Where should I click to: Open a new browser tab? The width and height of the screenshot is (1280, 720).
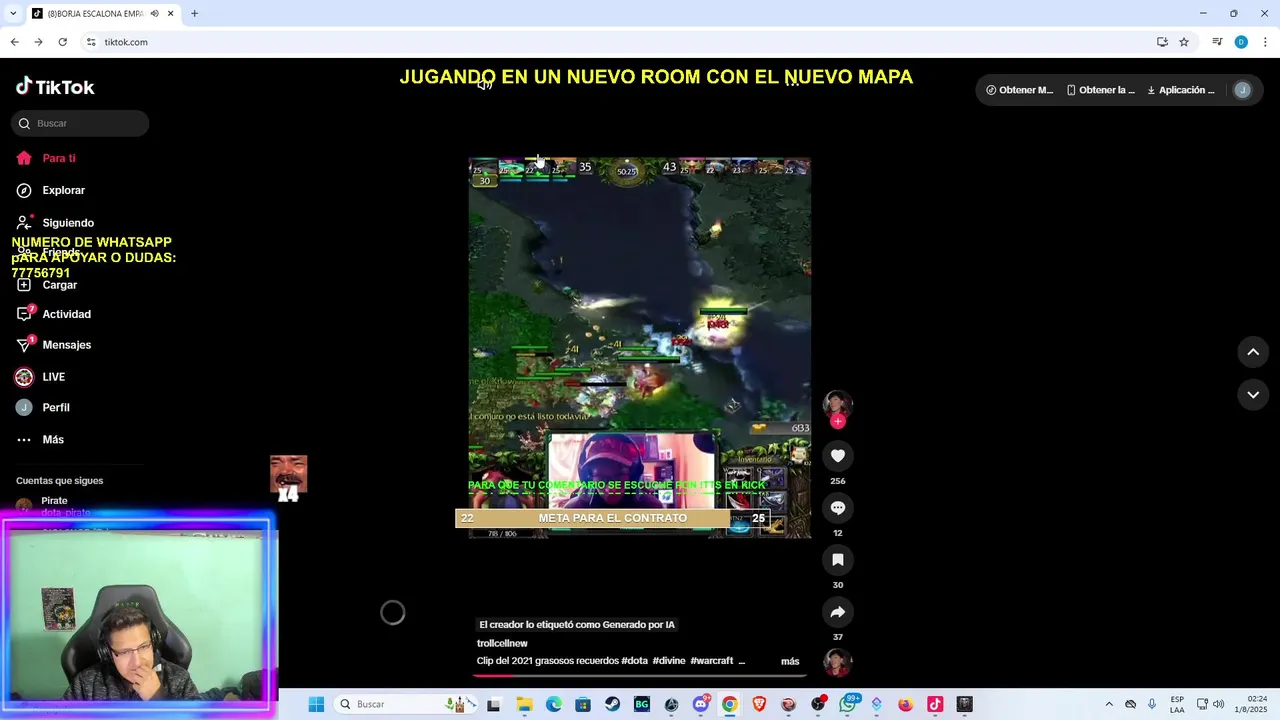194,14
